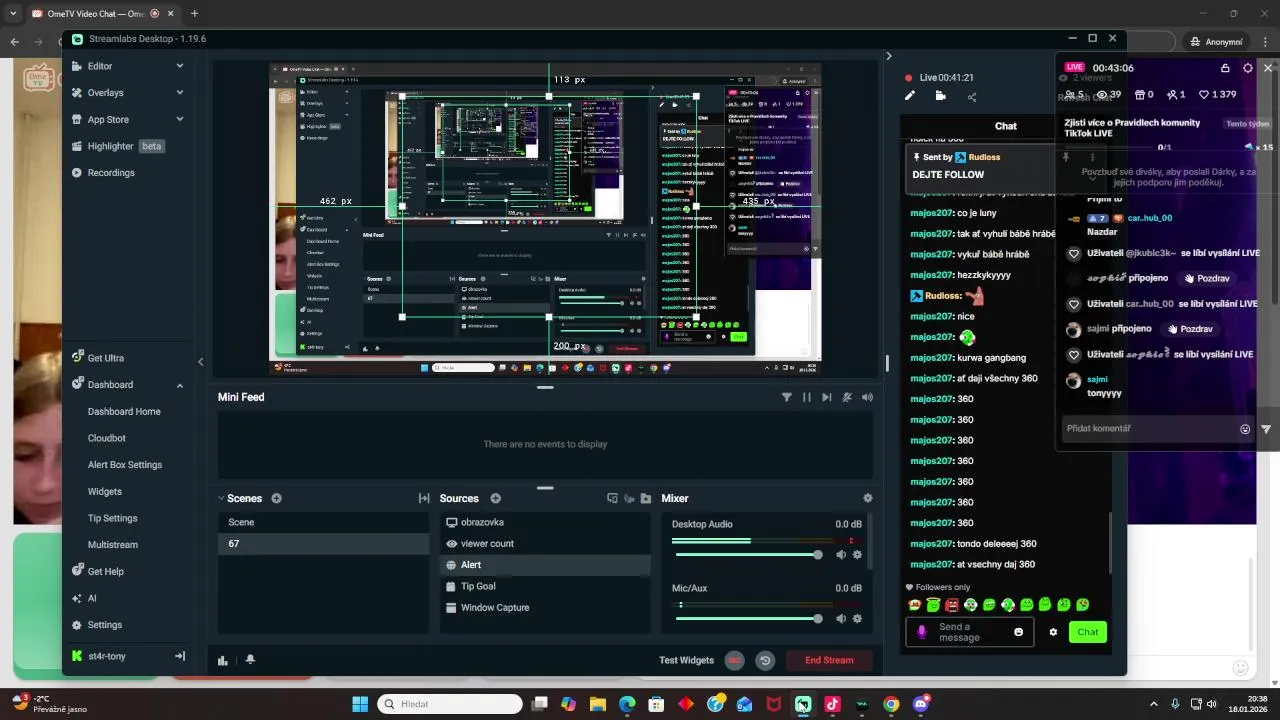Unpin the pinned DEJTE FOLLOW message
Image resolution: width=1280 pixels, height=720 pixels.
pyautogui.click(x=1065, y=157)
